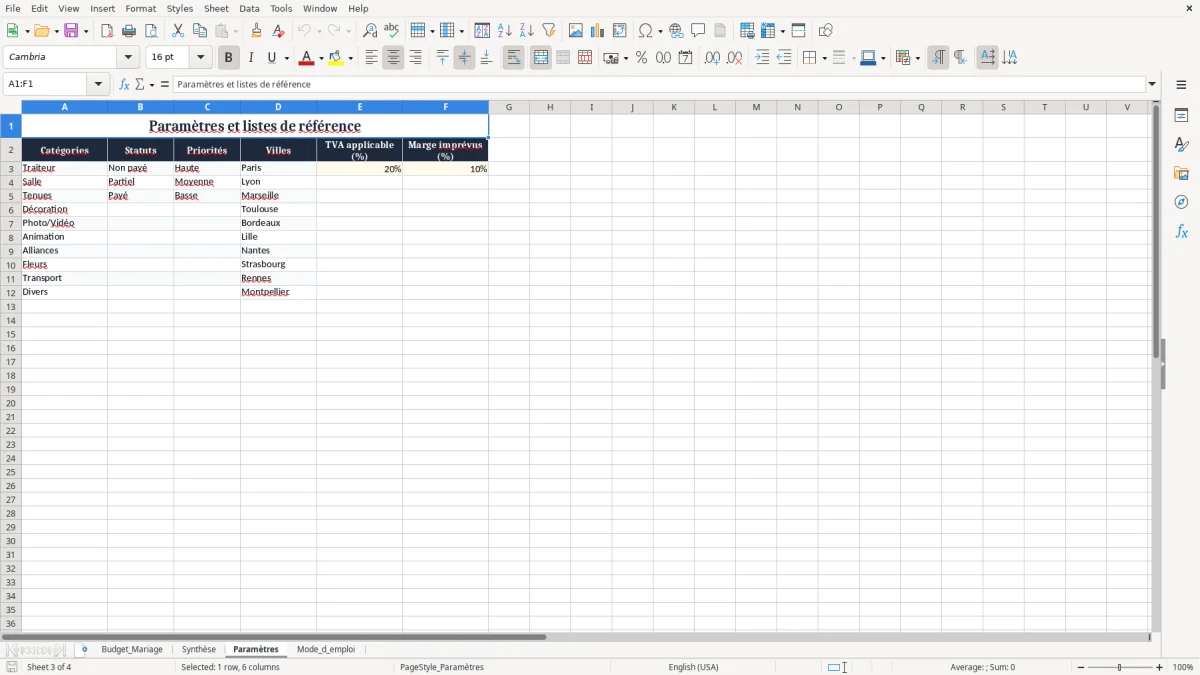1200x675 pixels.
Task: Click row 12 header
Action: click(10, 292)
